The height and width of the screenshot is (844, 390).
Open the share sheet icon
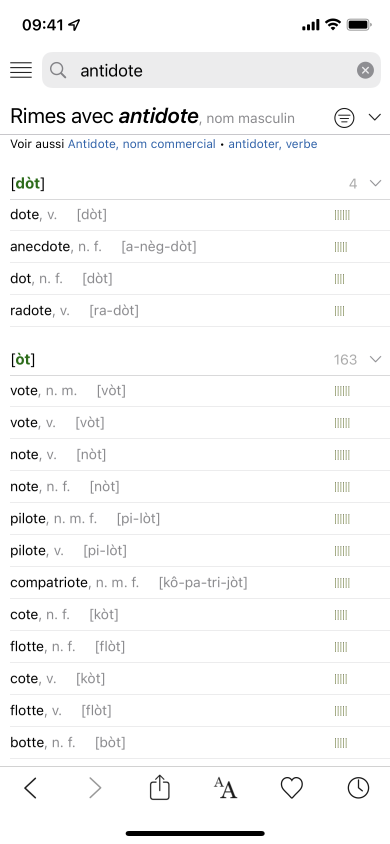[x=160, y=788]
